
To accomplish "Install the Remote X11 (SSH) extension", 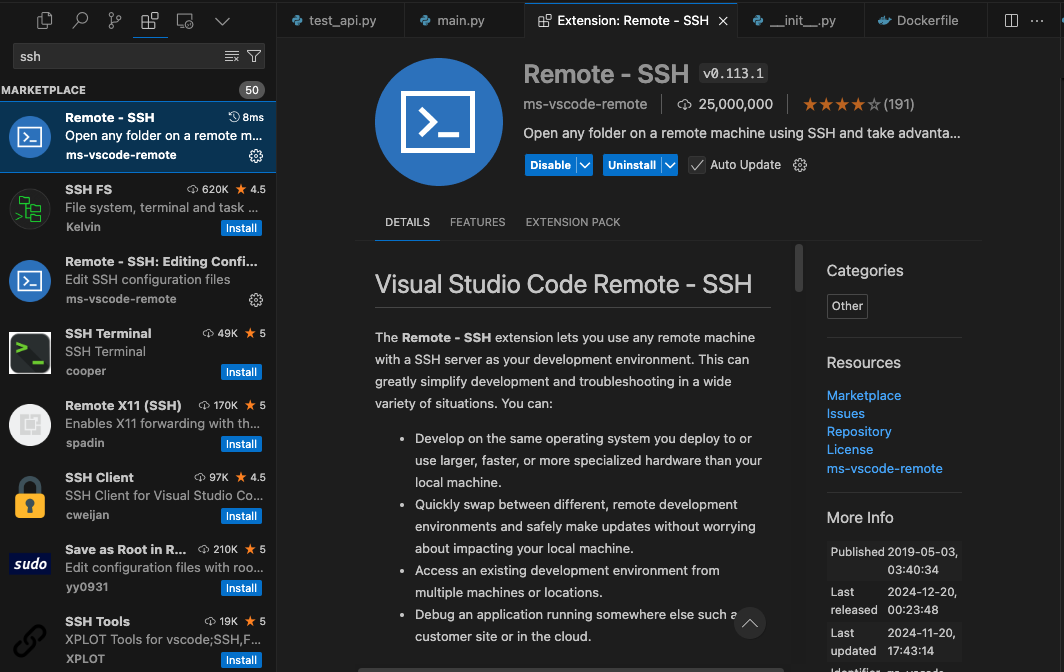I will point(242,444).
